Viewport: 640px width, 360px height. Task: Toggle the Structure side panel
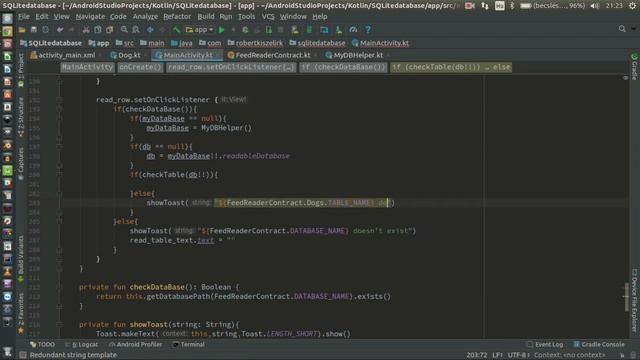click(x=21, y=117)
